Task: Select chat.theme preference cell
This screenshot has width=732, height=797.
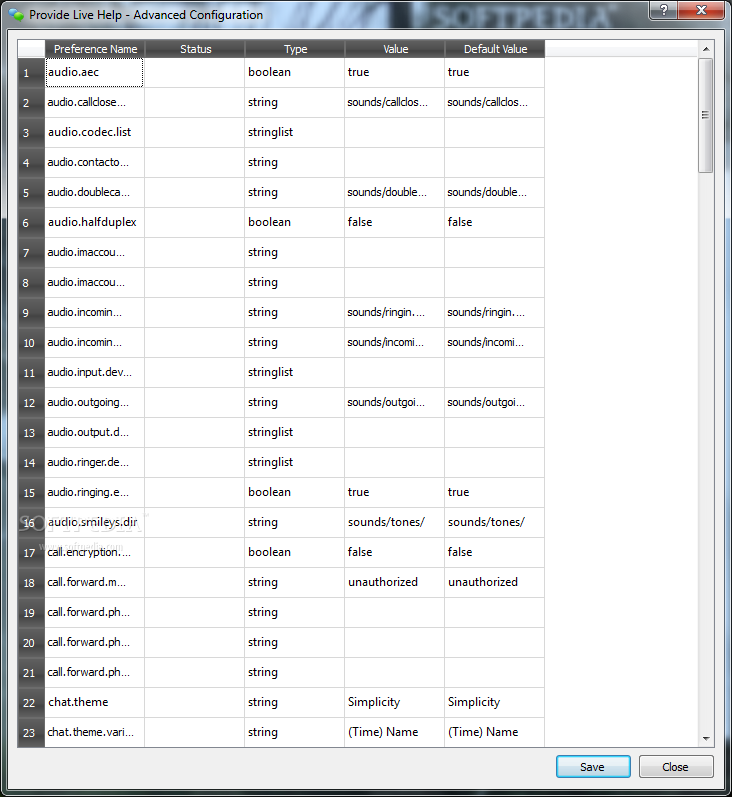Action: pos(95,702)
